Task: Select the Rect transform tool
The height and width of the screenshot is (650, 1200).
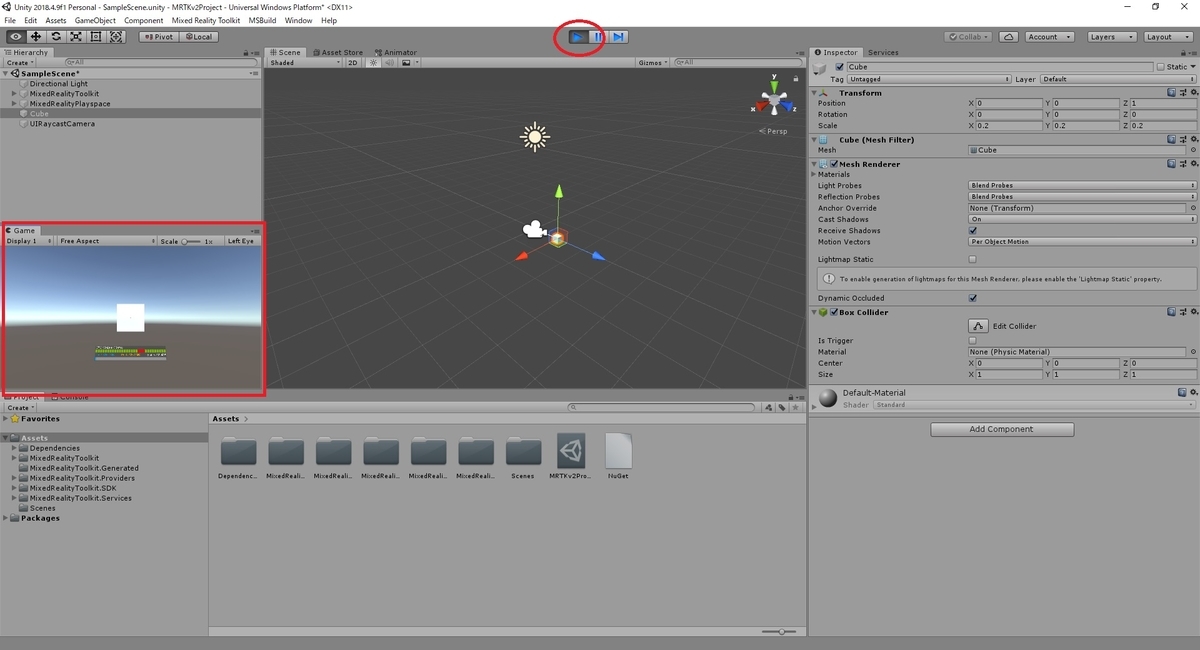Action: pos(96,37)
